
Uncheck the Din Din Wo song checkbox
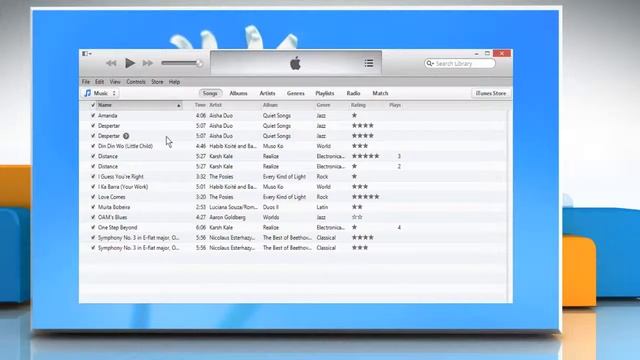[x=93, y=146]
